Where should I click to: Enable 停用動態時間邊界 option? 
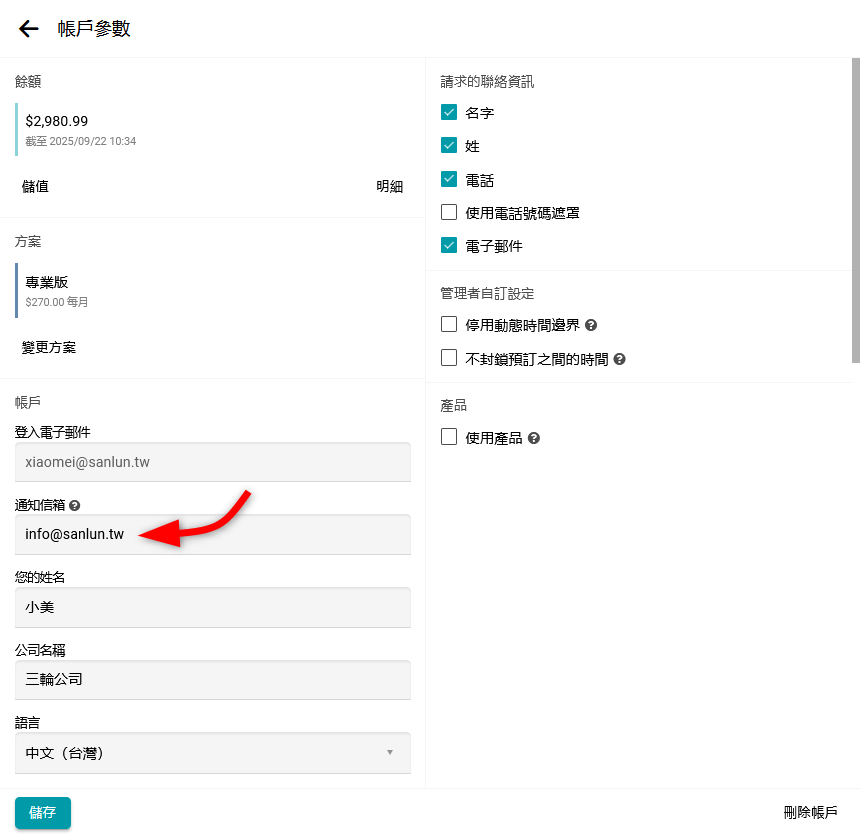[x=449, y=325]
